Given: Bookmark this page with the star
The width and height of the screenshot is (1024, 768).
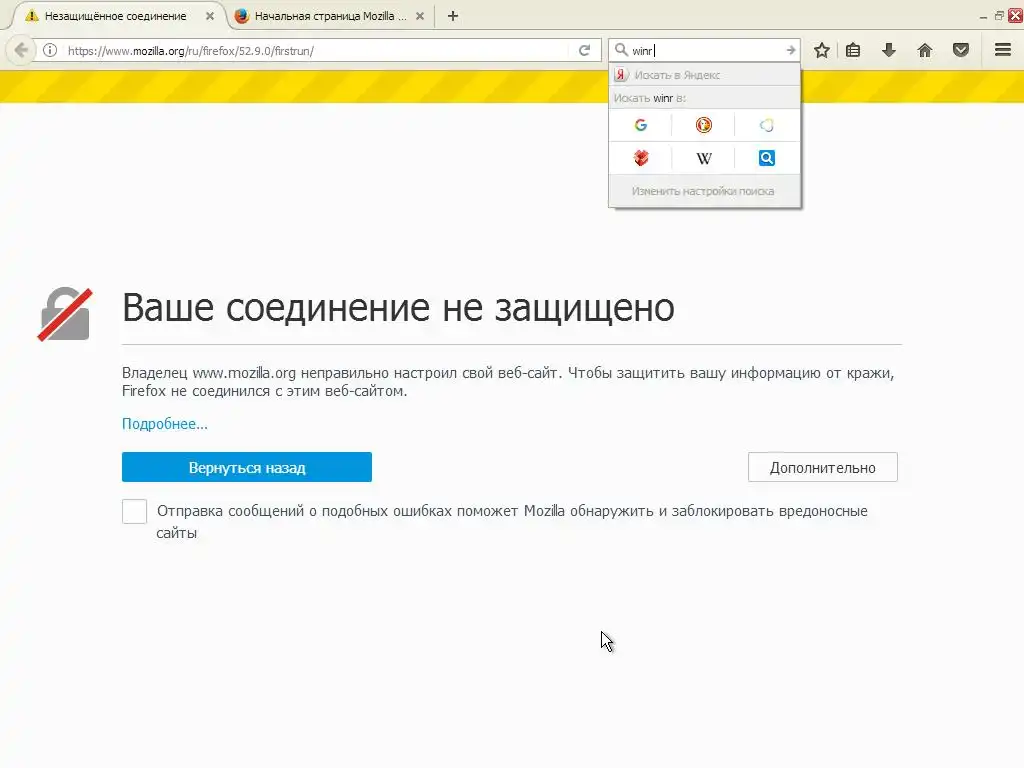Looking at the screenshot, I should [x=822, y=50].
